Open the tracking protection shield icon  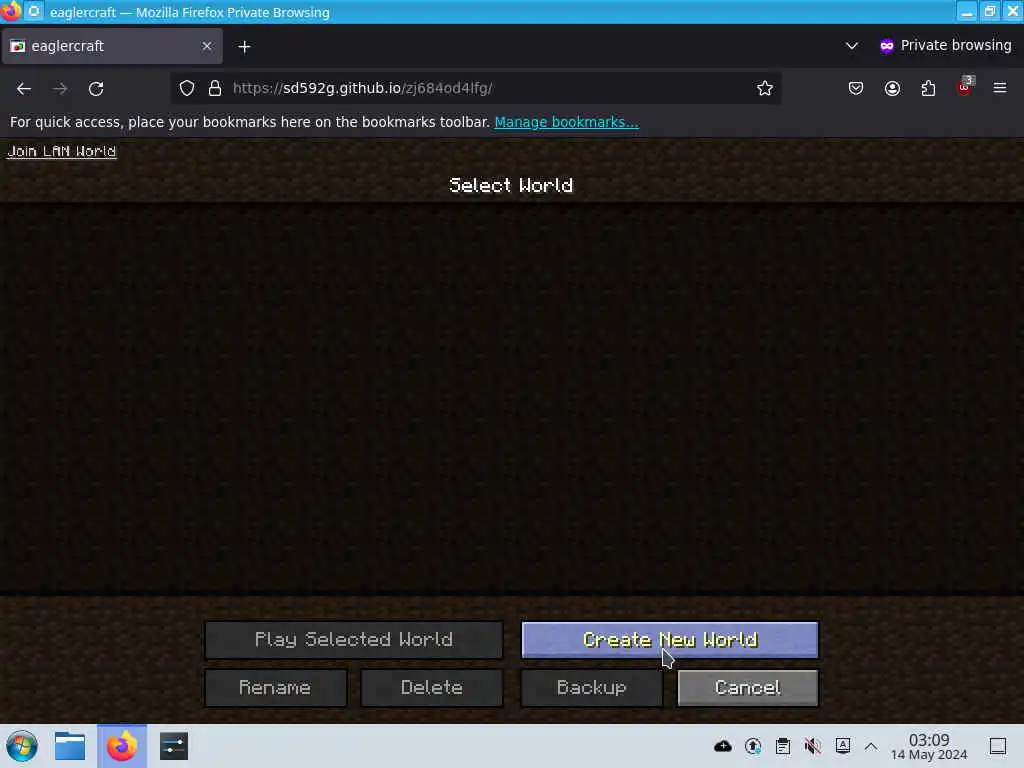point(187,88)
